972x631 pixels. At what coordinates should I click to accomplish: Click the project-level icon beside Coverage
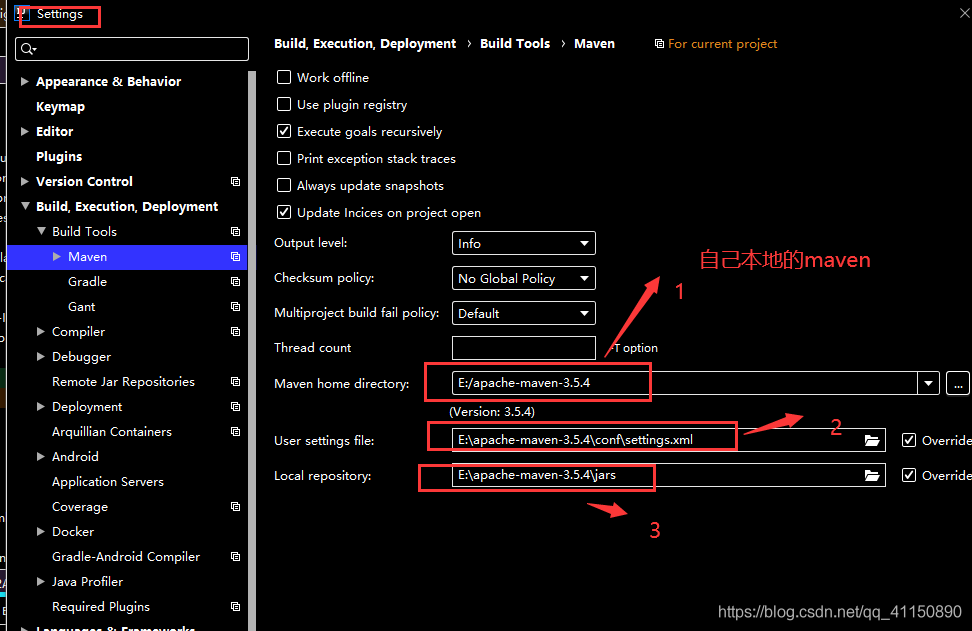point(235,507)
